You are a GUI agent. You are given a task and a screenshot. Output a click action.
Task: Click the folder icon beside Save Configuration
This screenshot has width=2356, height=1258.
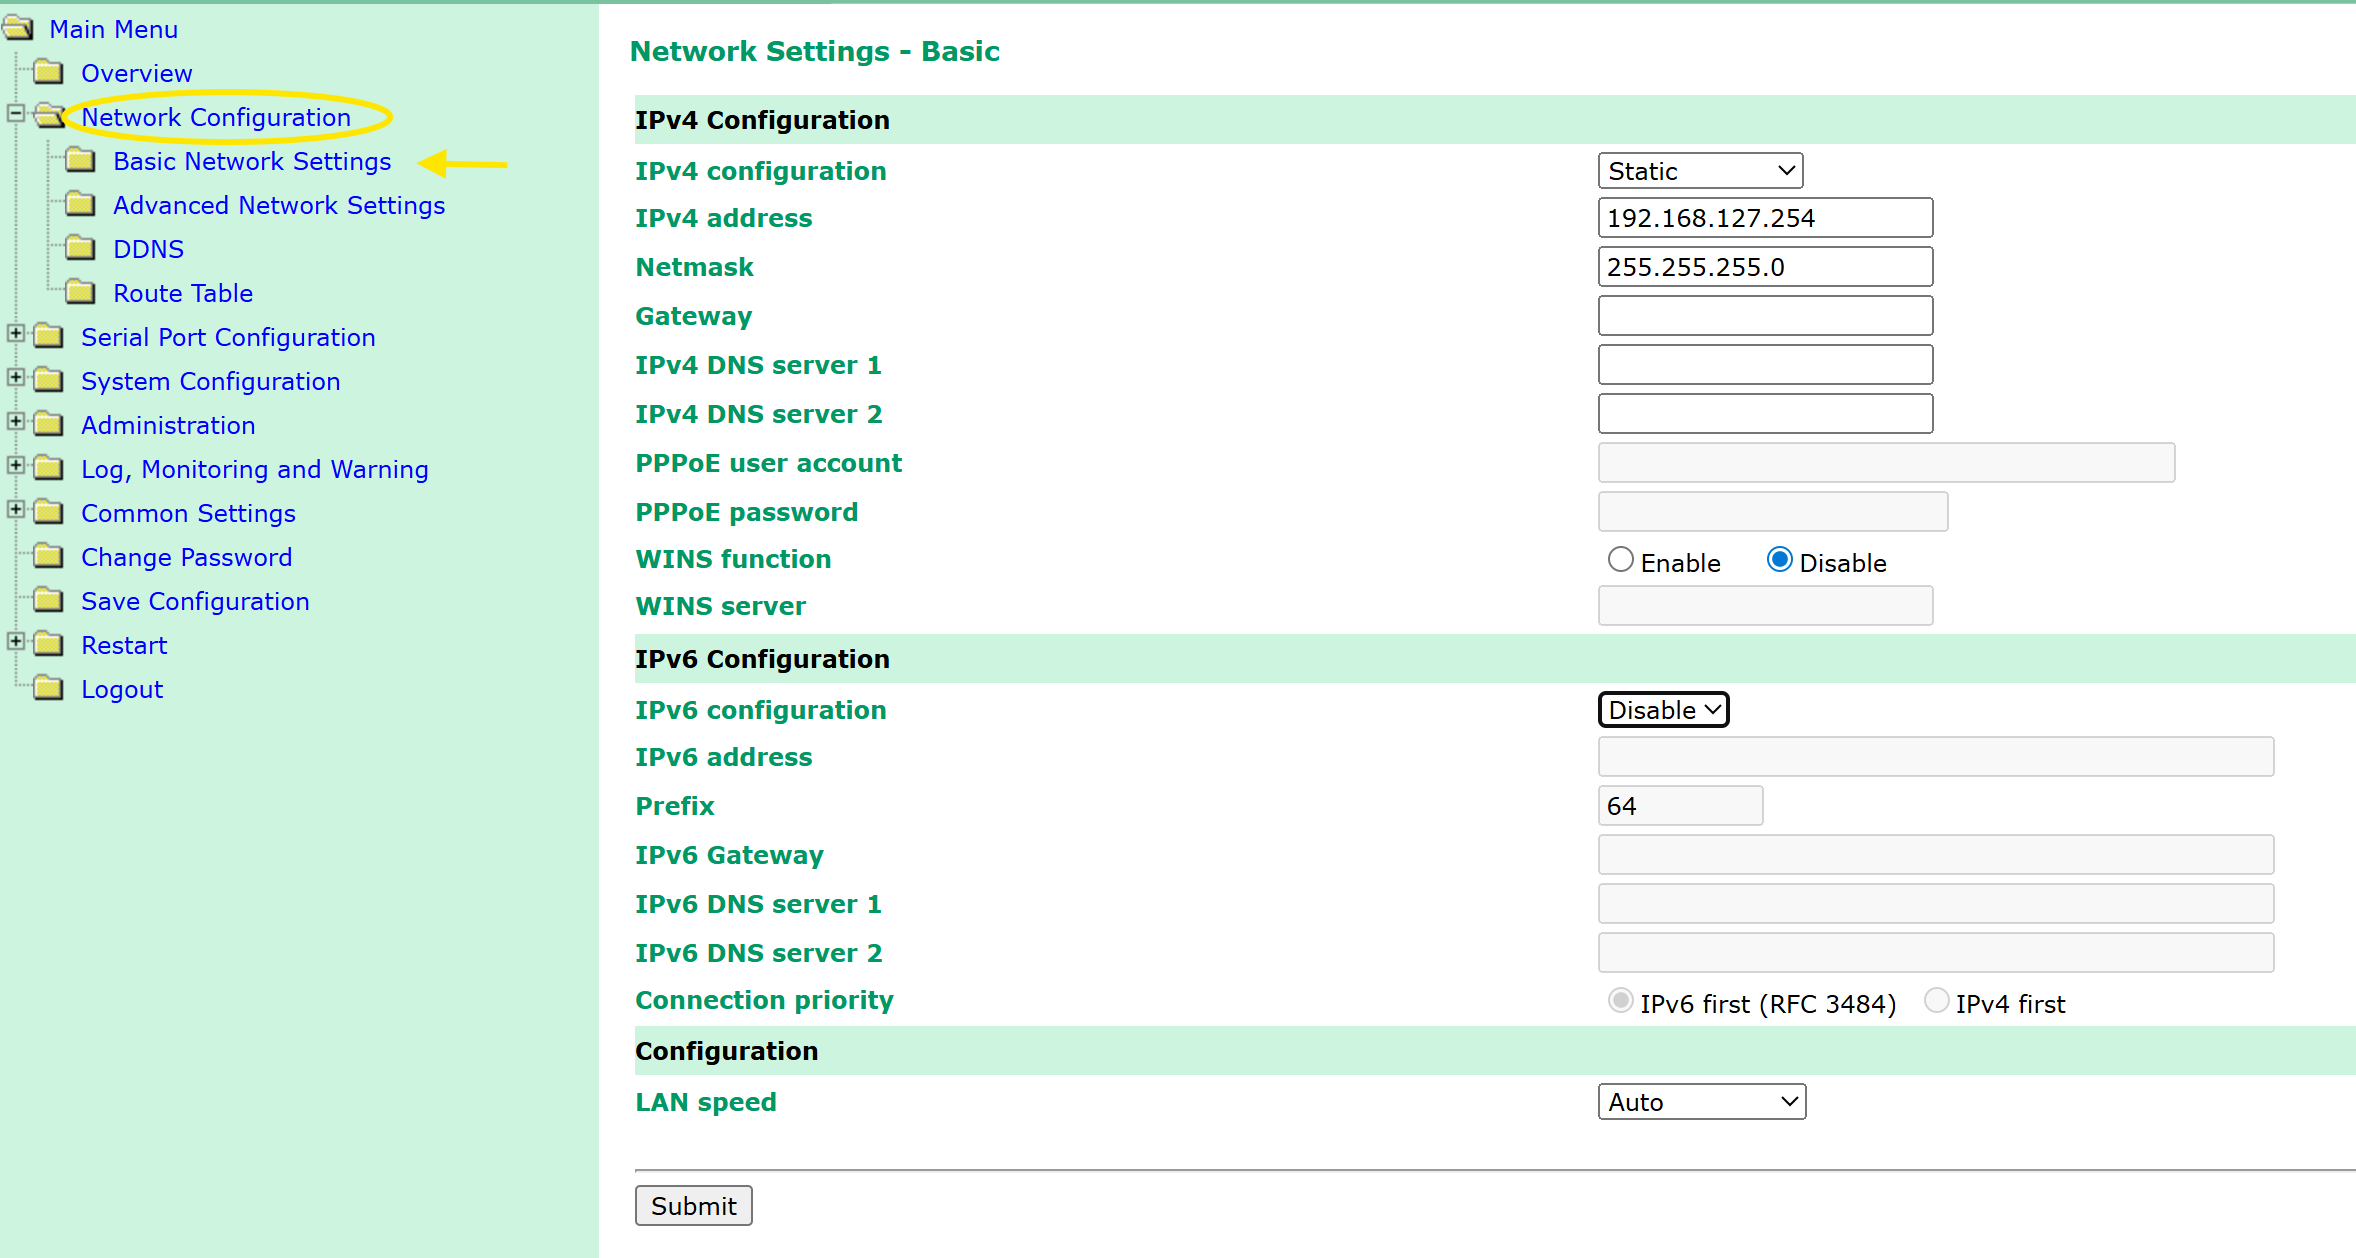click(x=48, y=601)
